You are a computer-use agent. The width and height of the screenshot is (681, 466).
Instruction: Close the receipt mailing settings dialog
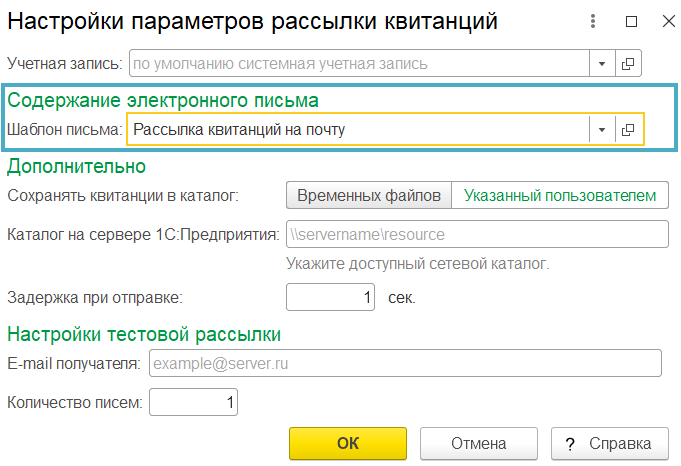(x=669, y=21)
